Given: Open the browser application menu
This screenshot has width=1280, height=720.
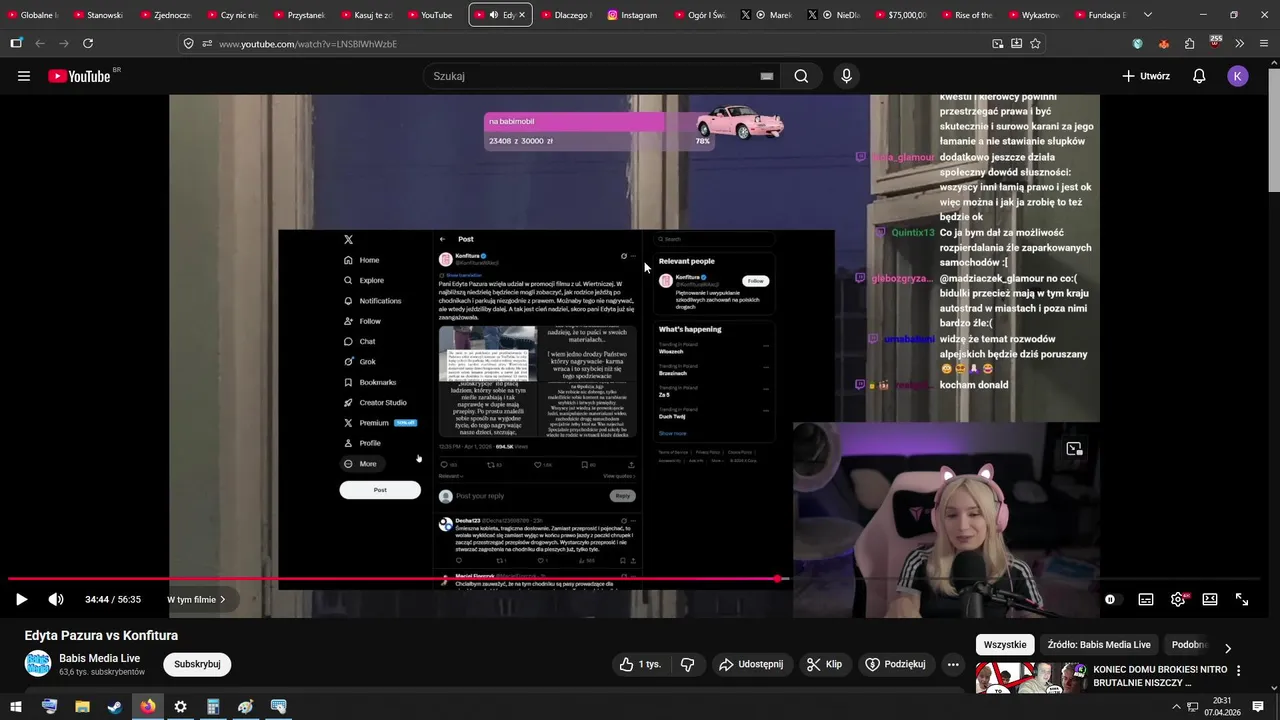Looking at the screenshot, I should tap(1264, 44).
